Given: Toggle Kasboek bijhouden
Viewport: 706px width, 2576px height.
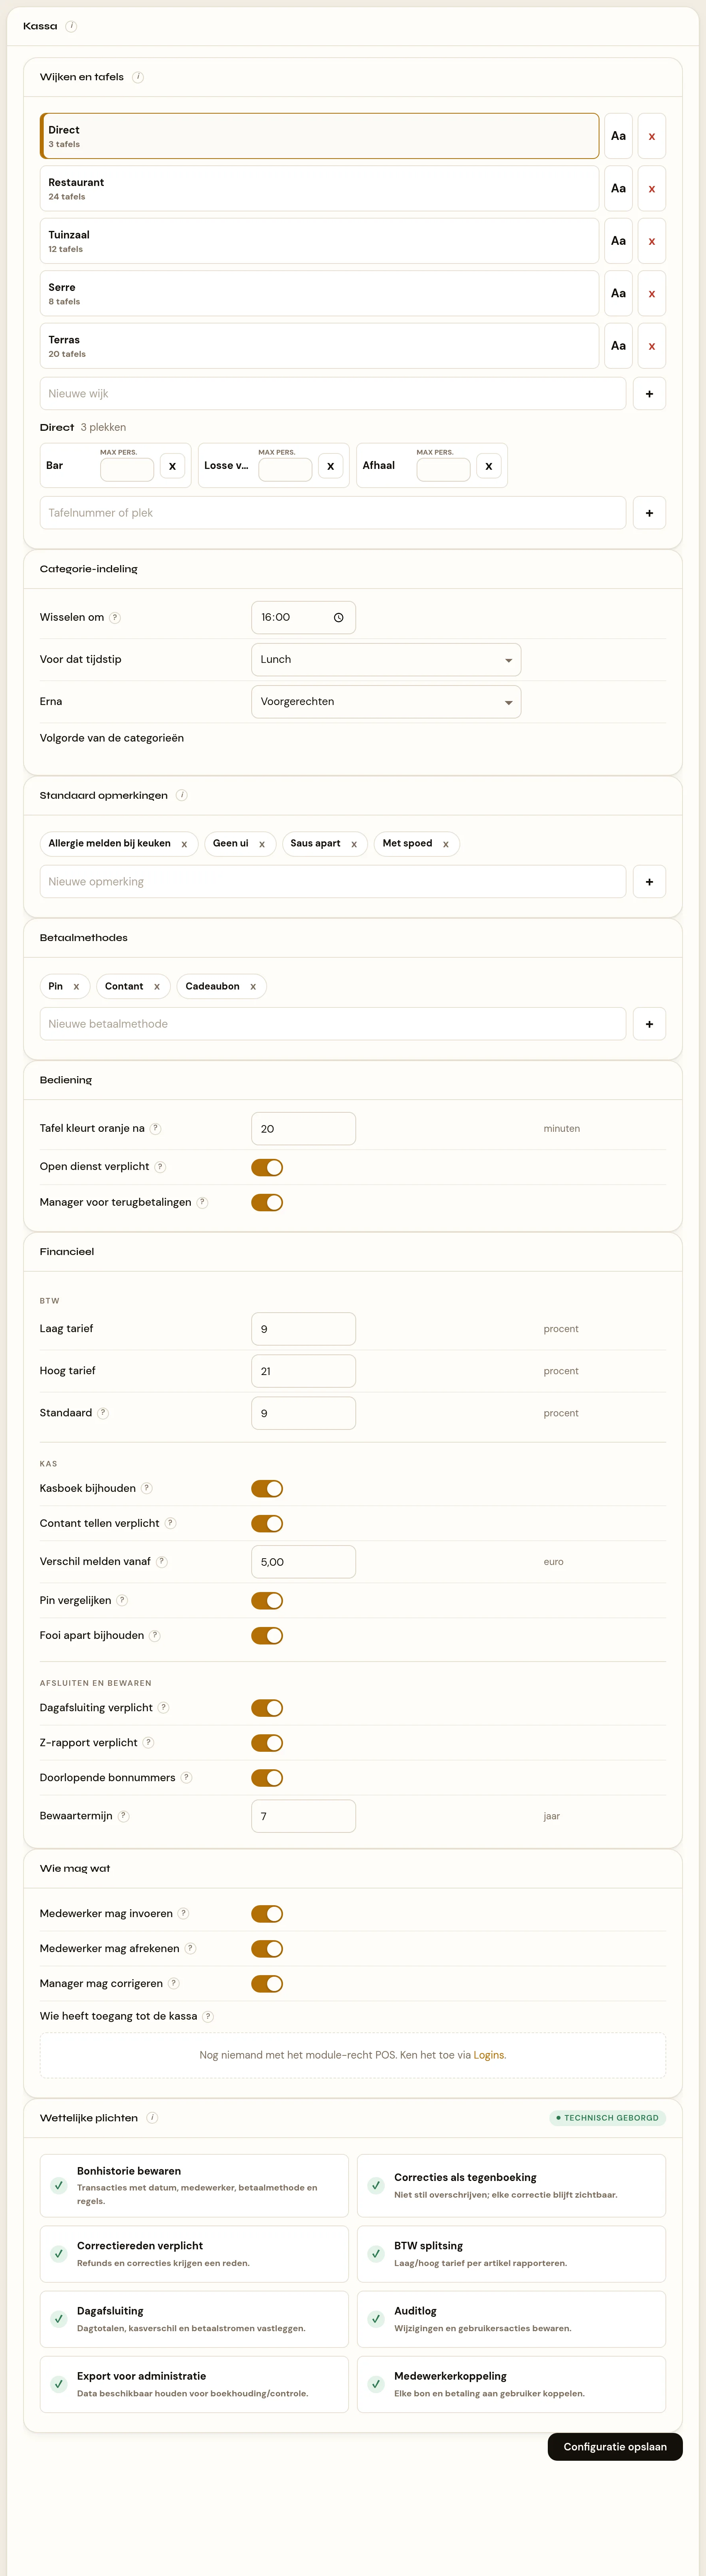Looking at the screenshot, I should point(267,1489).
